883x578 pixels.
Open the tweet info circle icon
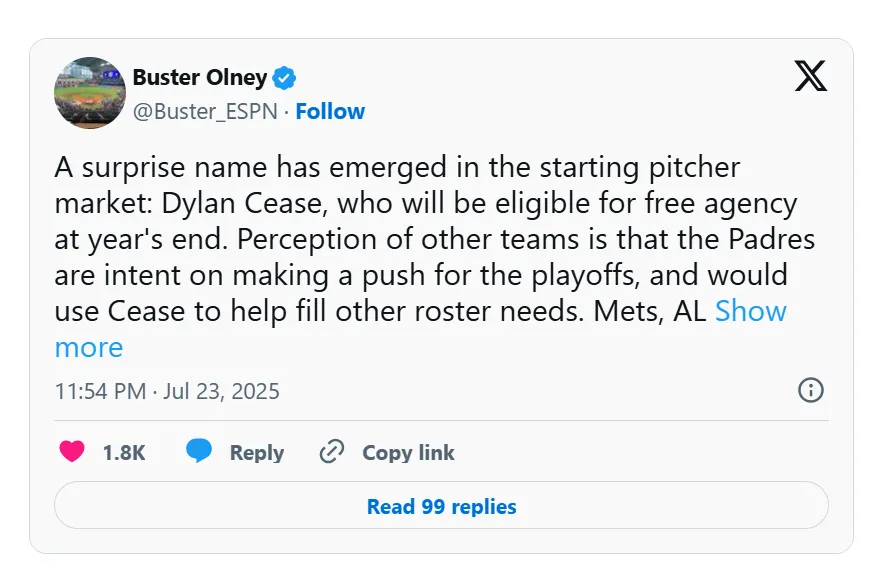(x=811, y=390)
